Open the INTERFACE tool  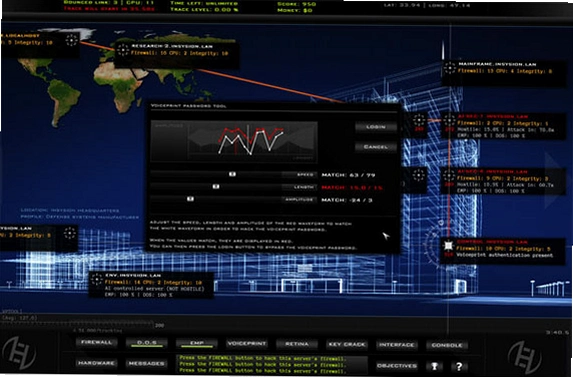(396, 344)
